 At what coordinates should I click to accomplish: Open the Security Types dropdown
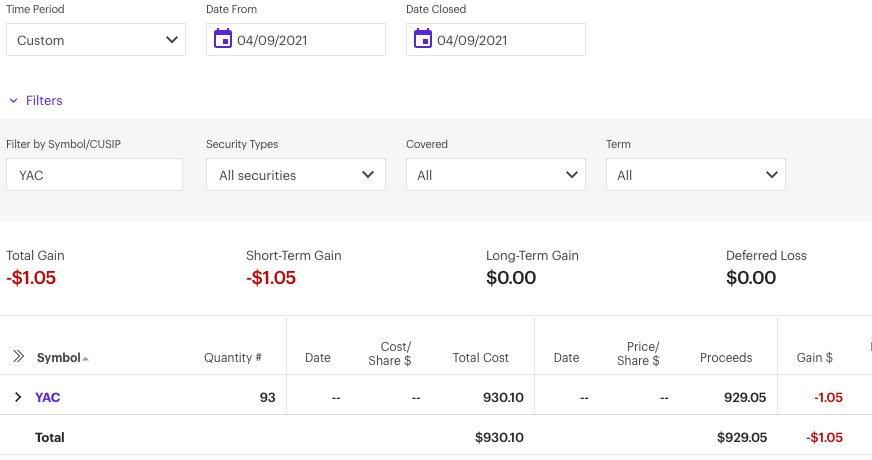coord(296,175)
